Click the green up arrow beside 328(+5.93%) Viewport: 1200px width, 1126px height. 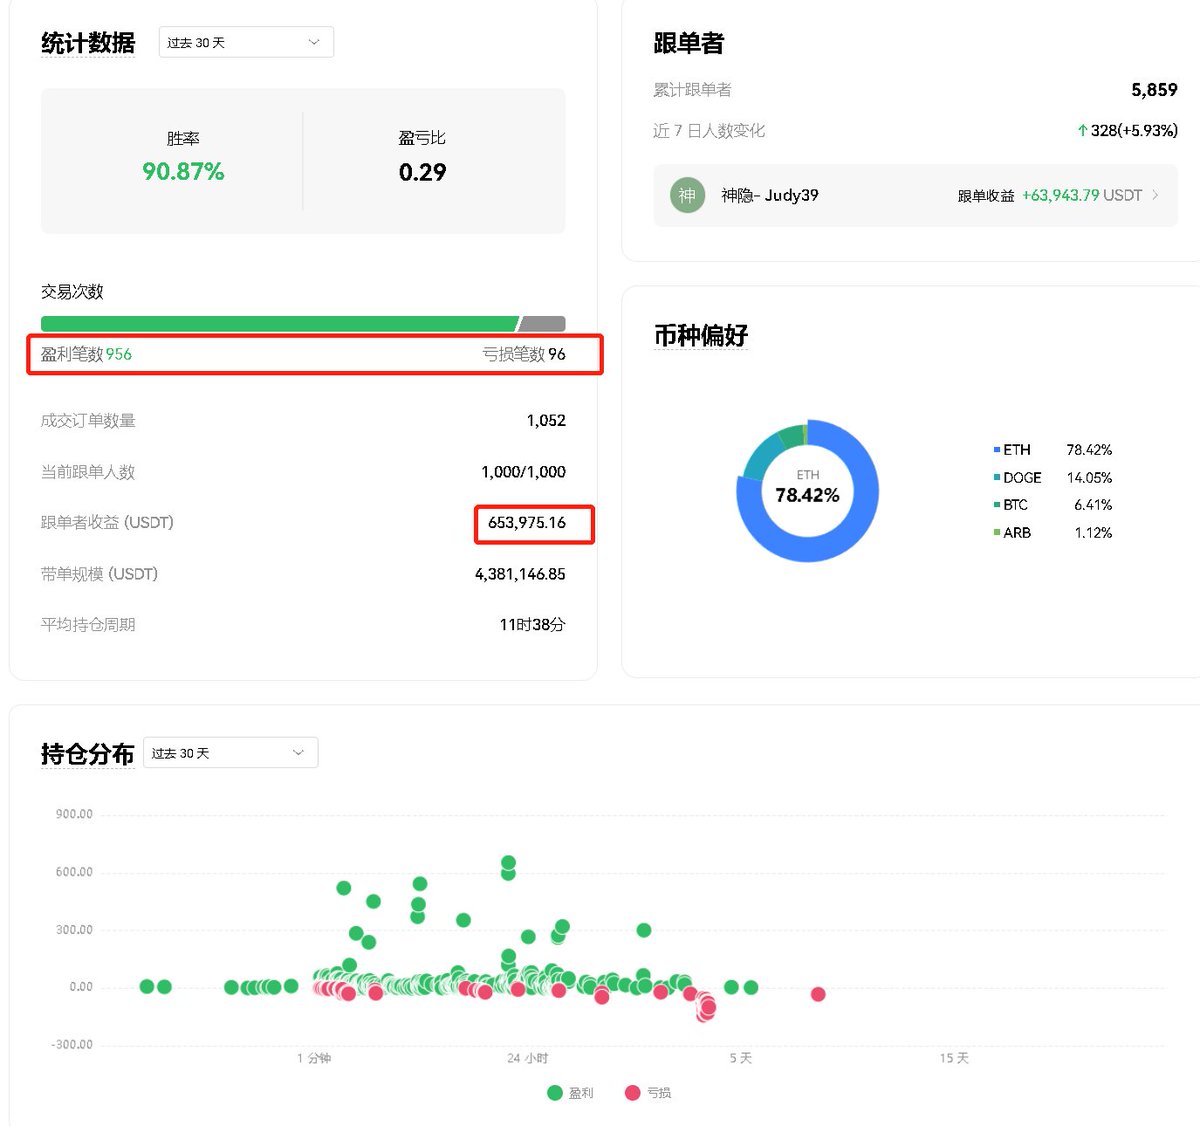coord(1083,131)
